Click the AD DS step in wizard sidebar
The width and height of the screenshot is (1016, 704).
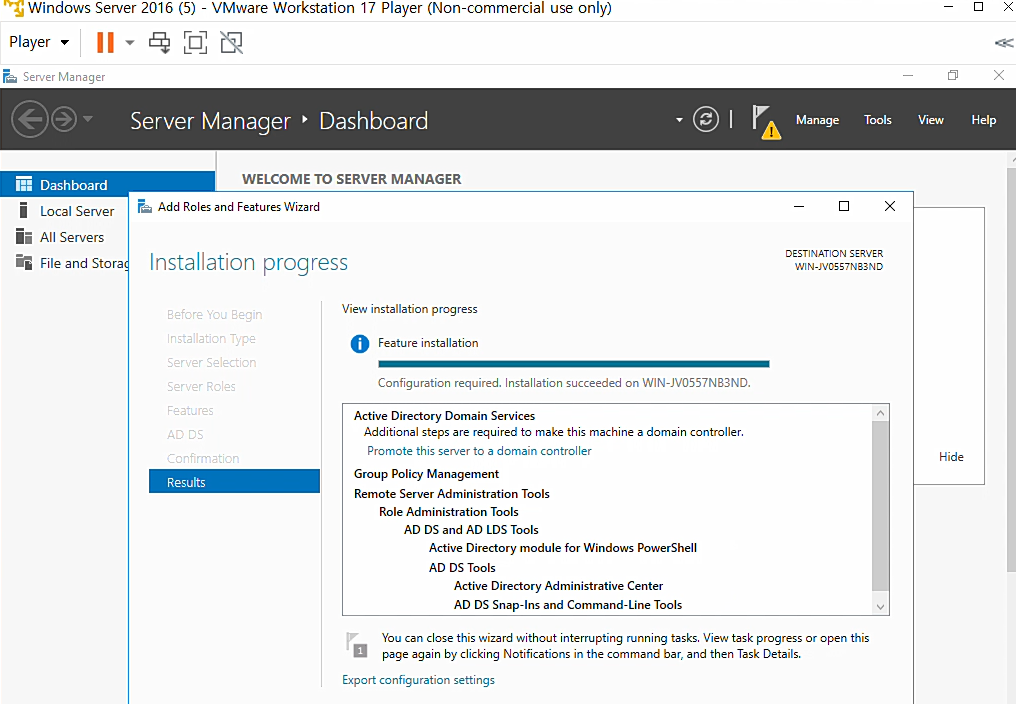click(x=185, y=434)
